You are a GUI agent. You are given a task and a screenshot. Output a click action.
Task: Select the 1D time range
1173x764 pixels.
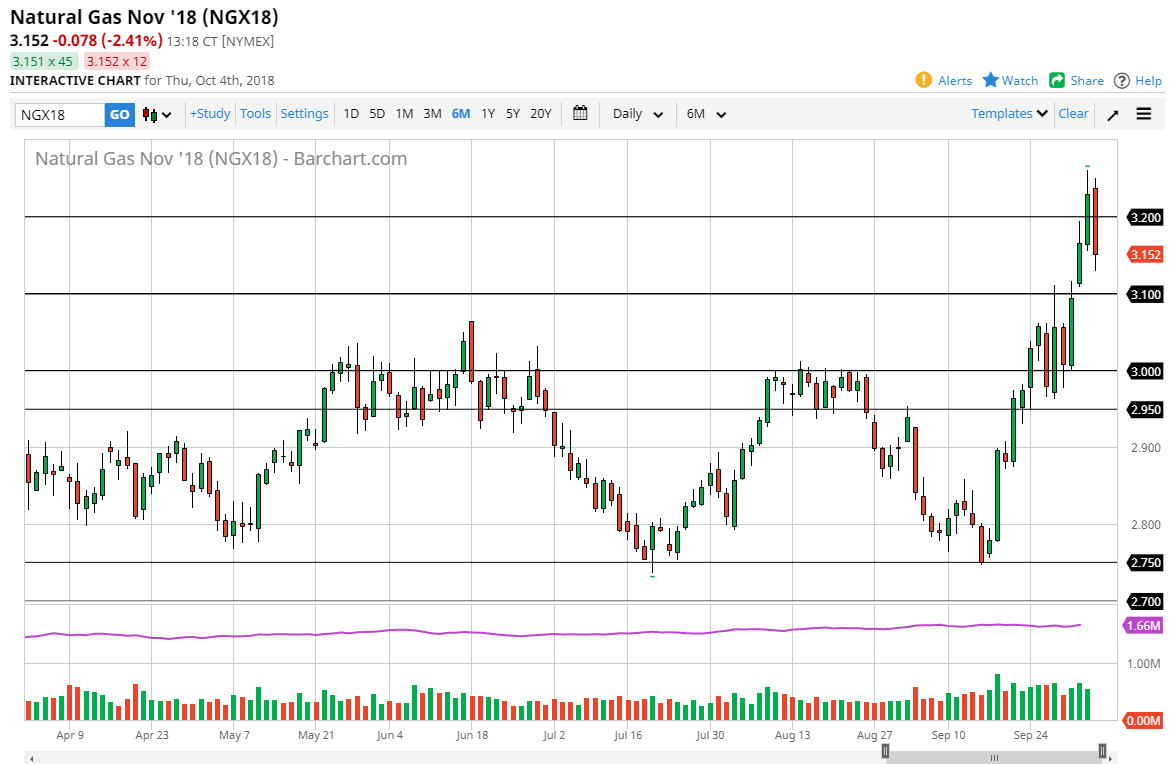coord(351,113)
